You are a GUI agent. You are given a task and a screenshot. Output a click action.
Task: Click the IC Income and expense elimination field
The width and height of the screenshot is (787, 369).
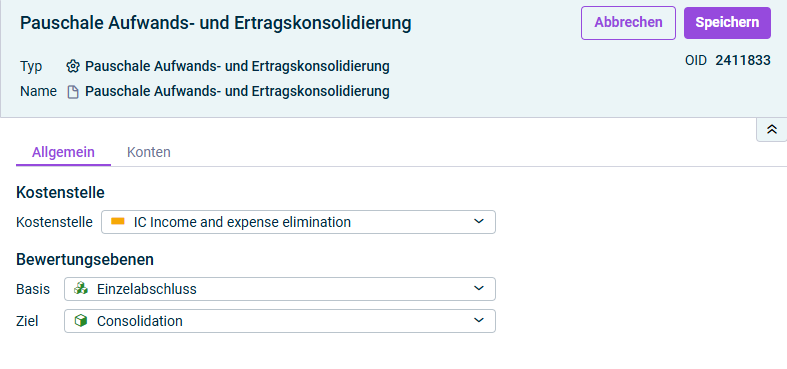click(299, 222)
